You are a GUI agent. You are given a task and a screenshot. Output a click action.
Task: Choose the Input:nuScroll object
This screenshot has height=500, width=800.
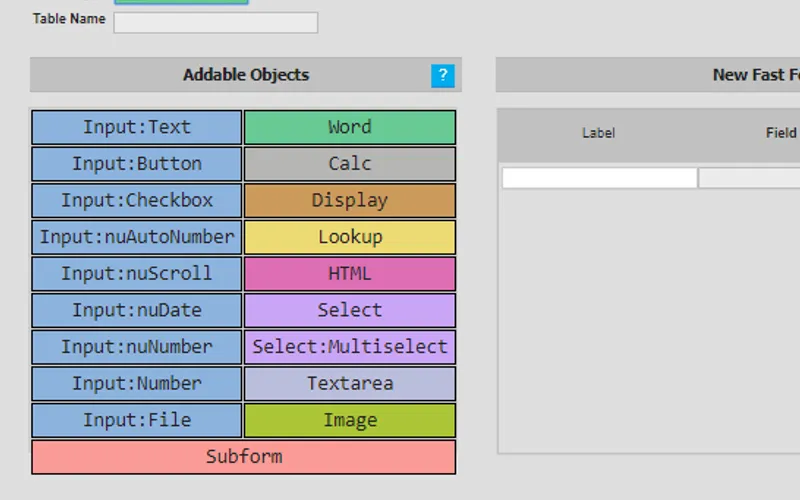[x=137, y=273]
